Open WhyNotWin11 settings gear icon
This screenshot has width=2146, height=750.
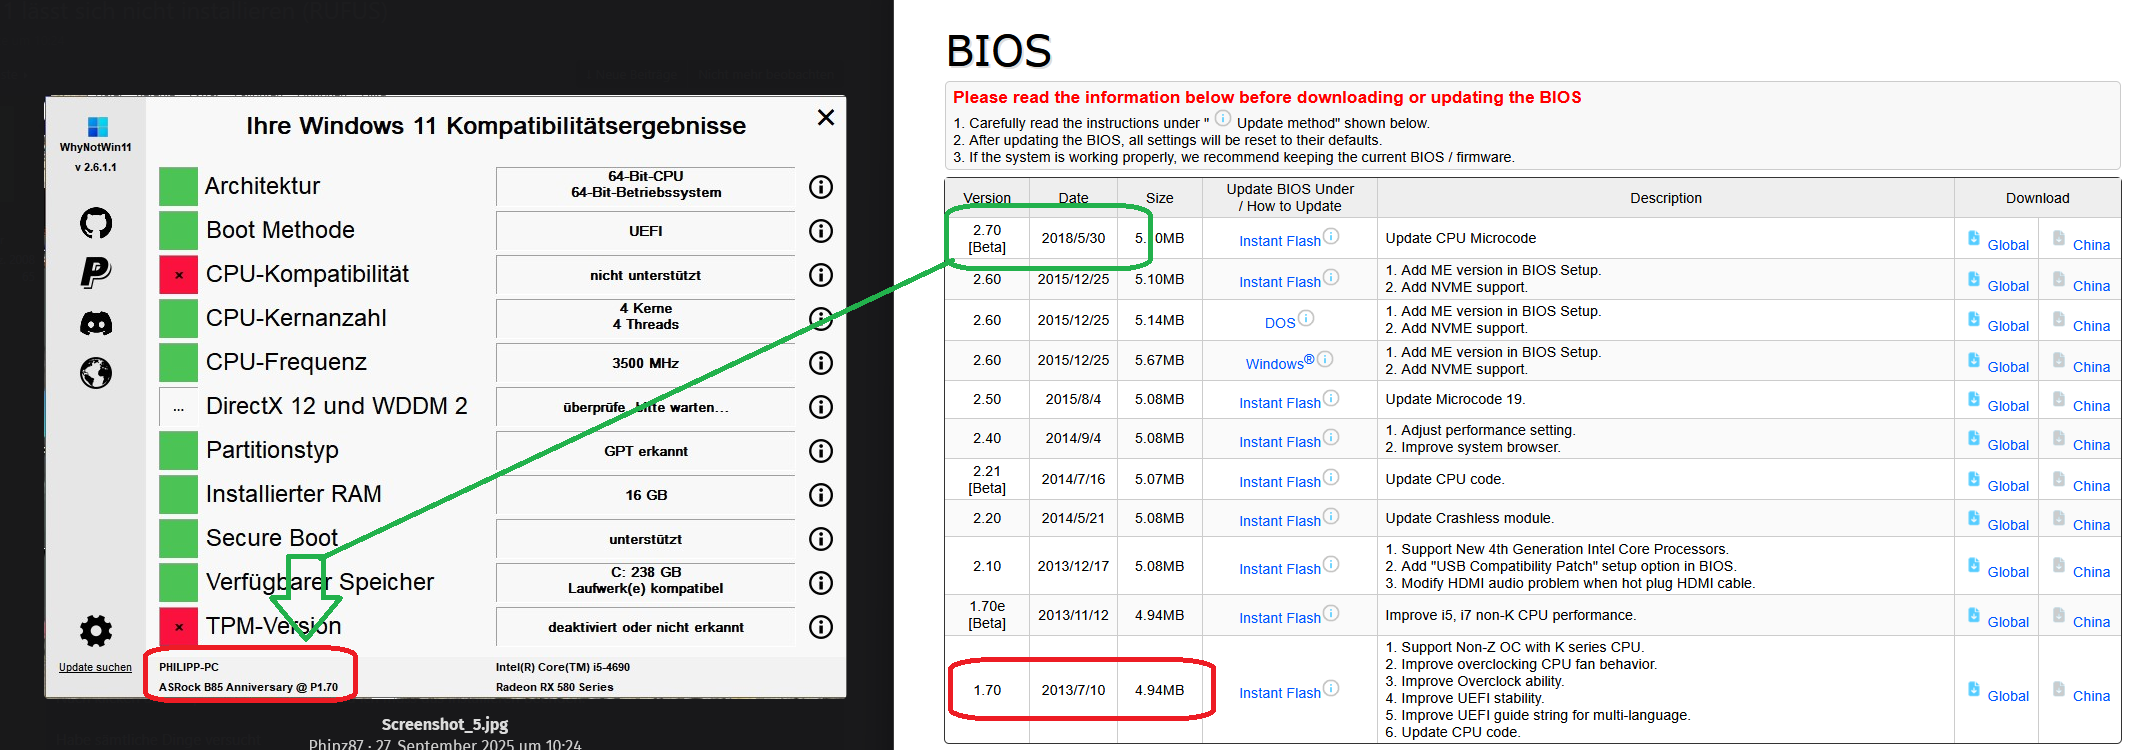pyautogui.click(x=96, y=631)
